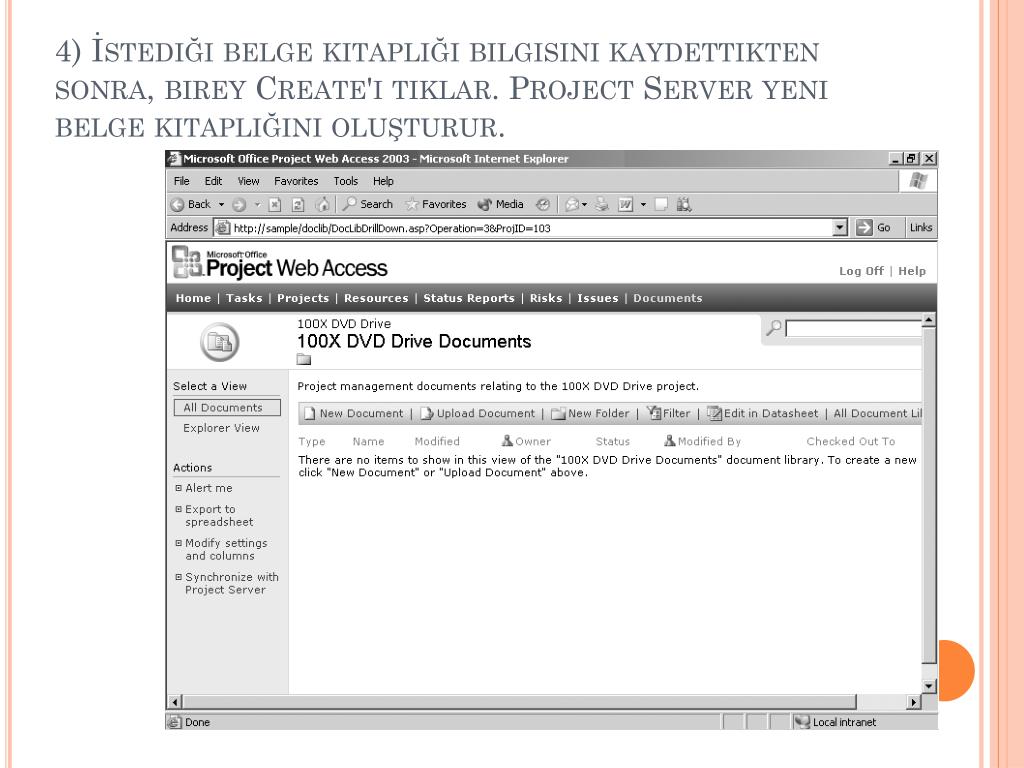Open the Forward button dropdown arrow
The image size is (1024, 768).
tap(257, 205)
